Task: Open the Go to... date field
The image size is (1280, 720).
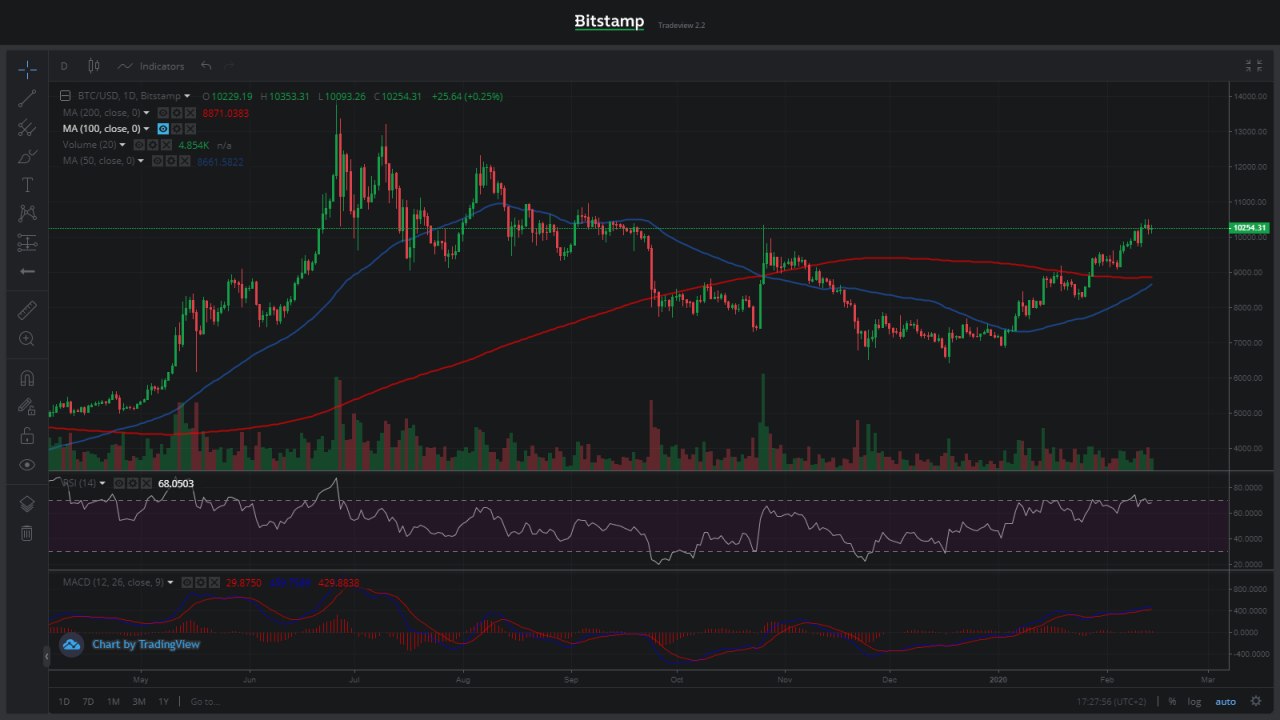Action: (x=205, y=702)
